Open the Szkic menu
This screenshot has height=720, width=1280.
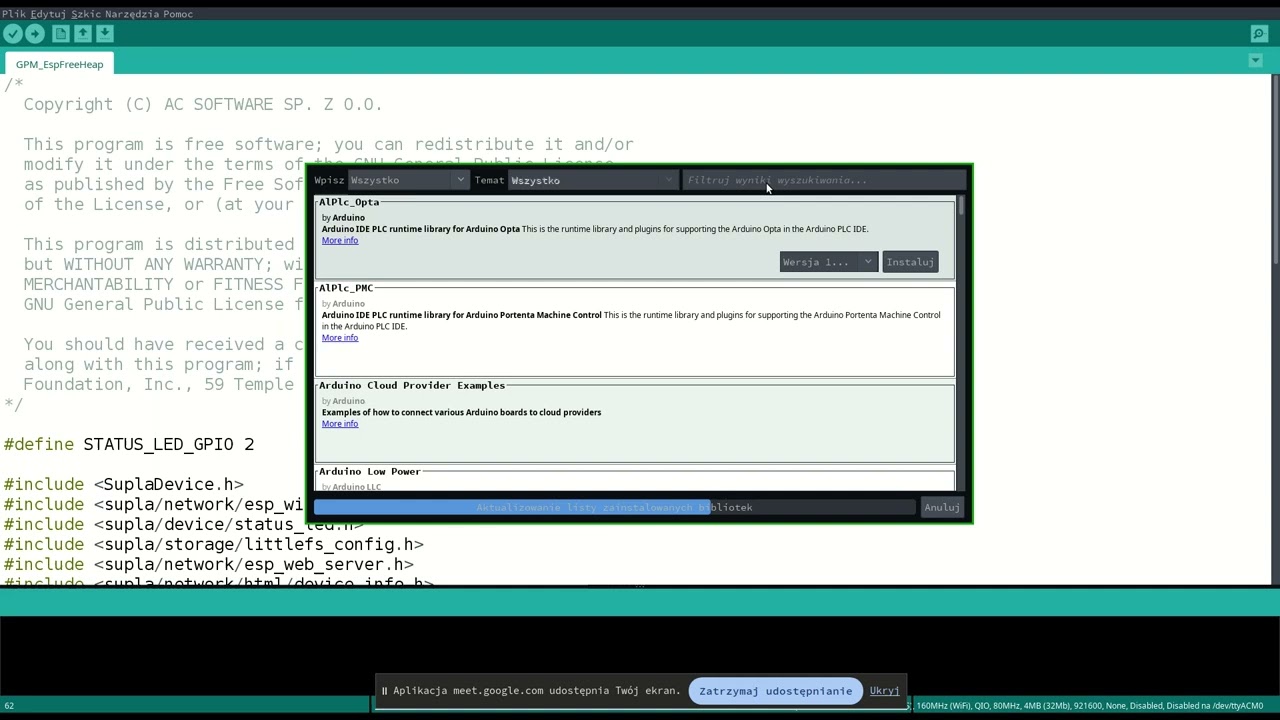pyautogui.click(x=85, y=14)
